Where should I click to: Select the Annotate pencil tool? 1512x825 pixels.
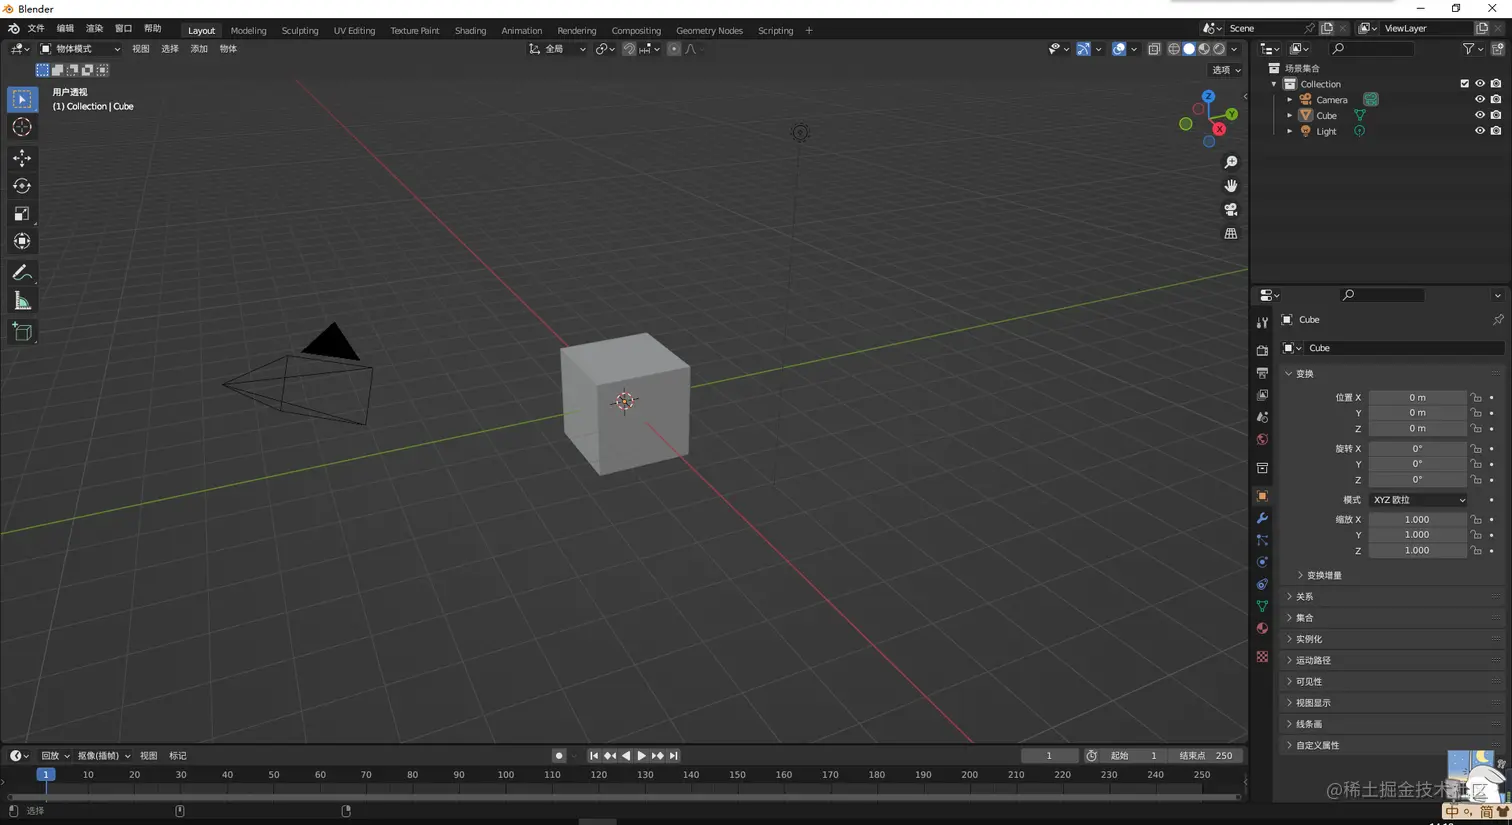pos(22,273)
